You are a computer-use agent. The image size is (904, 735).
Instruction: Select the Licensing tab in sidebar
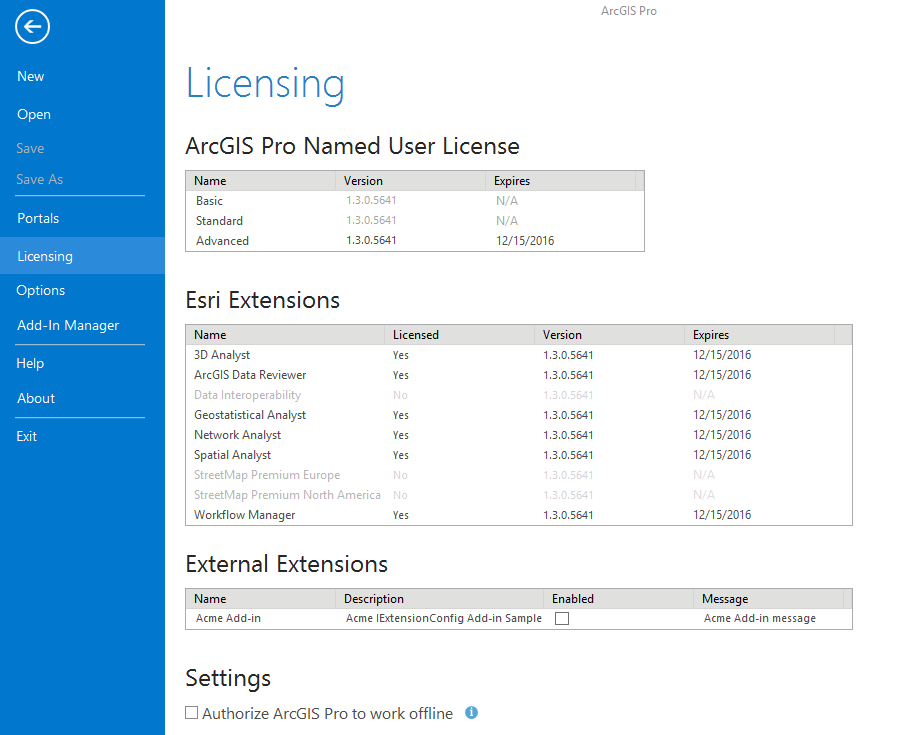coord(45,256)
